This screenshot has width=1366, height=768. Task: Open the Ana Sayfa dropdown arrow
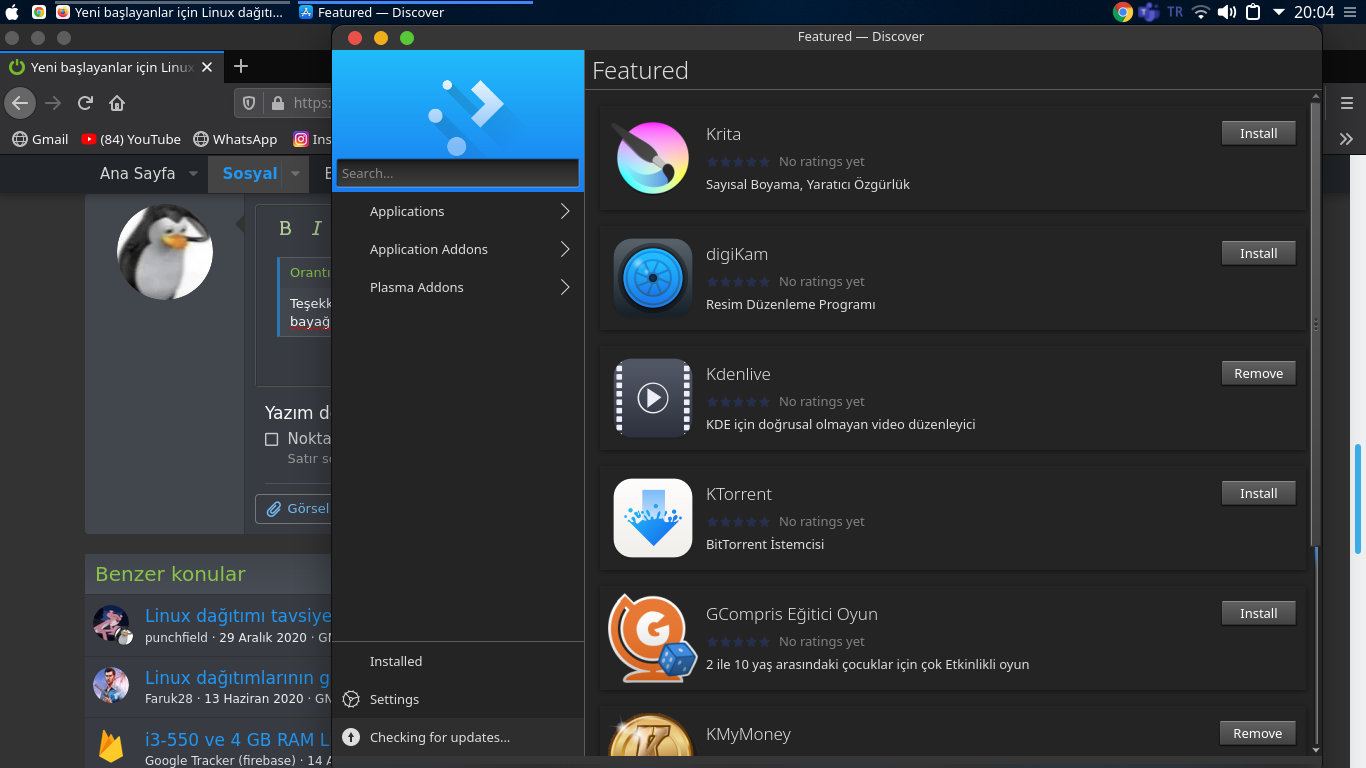(193, 174)
